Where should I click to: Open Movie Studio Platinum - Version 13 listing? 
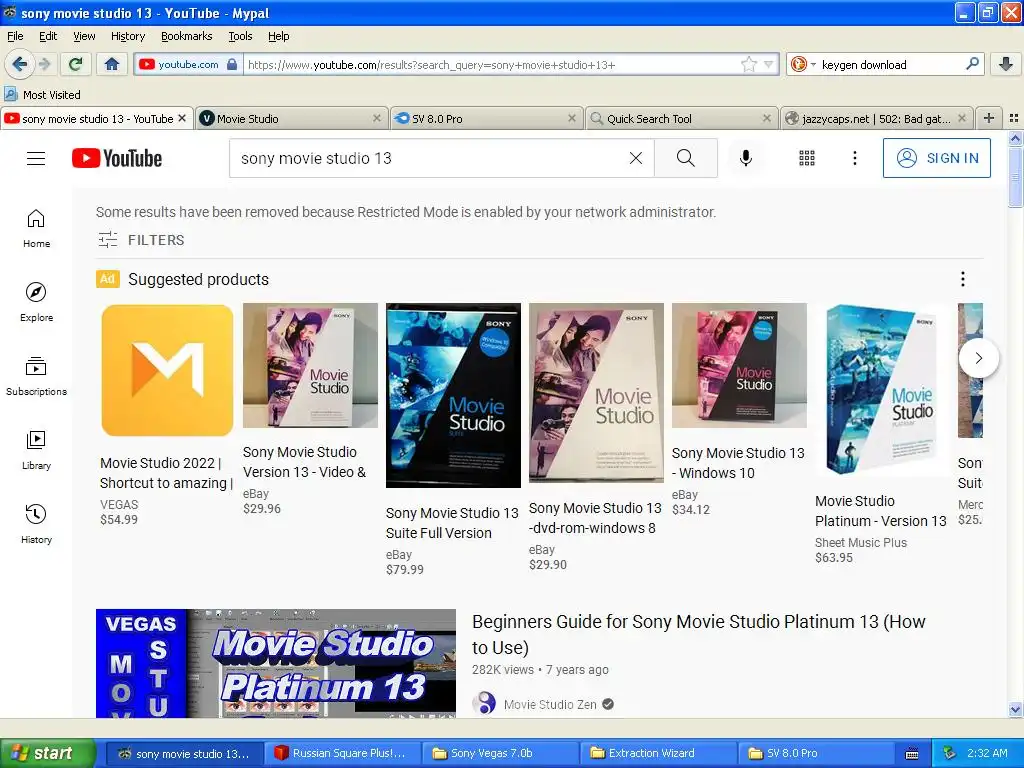tap(882, 434)
